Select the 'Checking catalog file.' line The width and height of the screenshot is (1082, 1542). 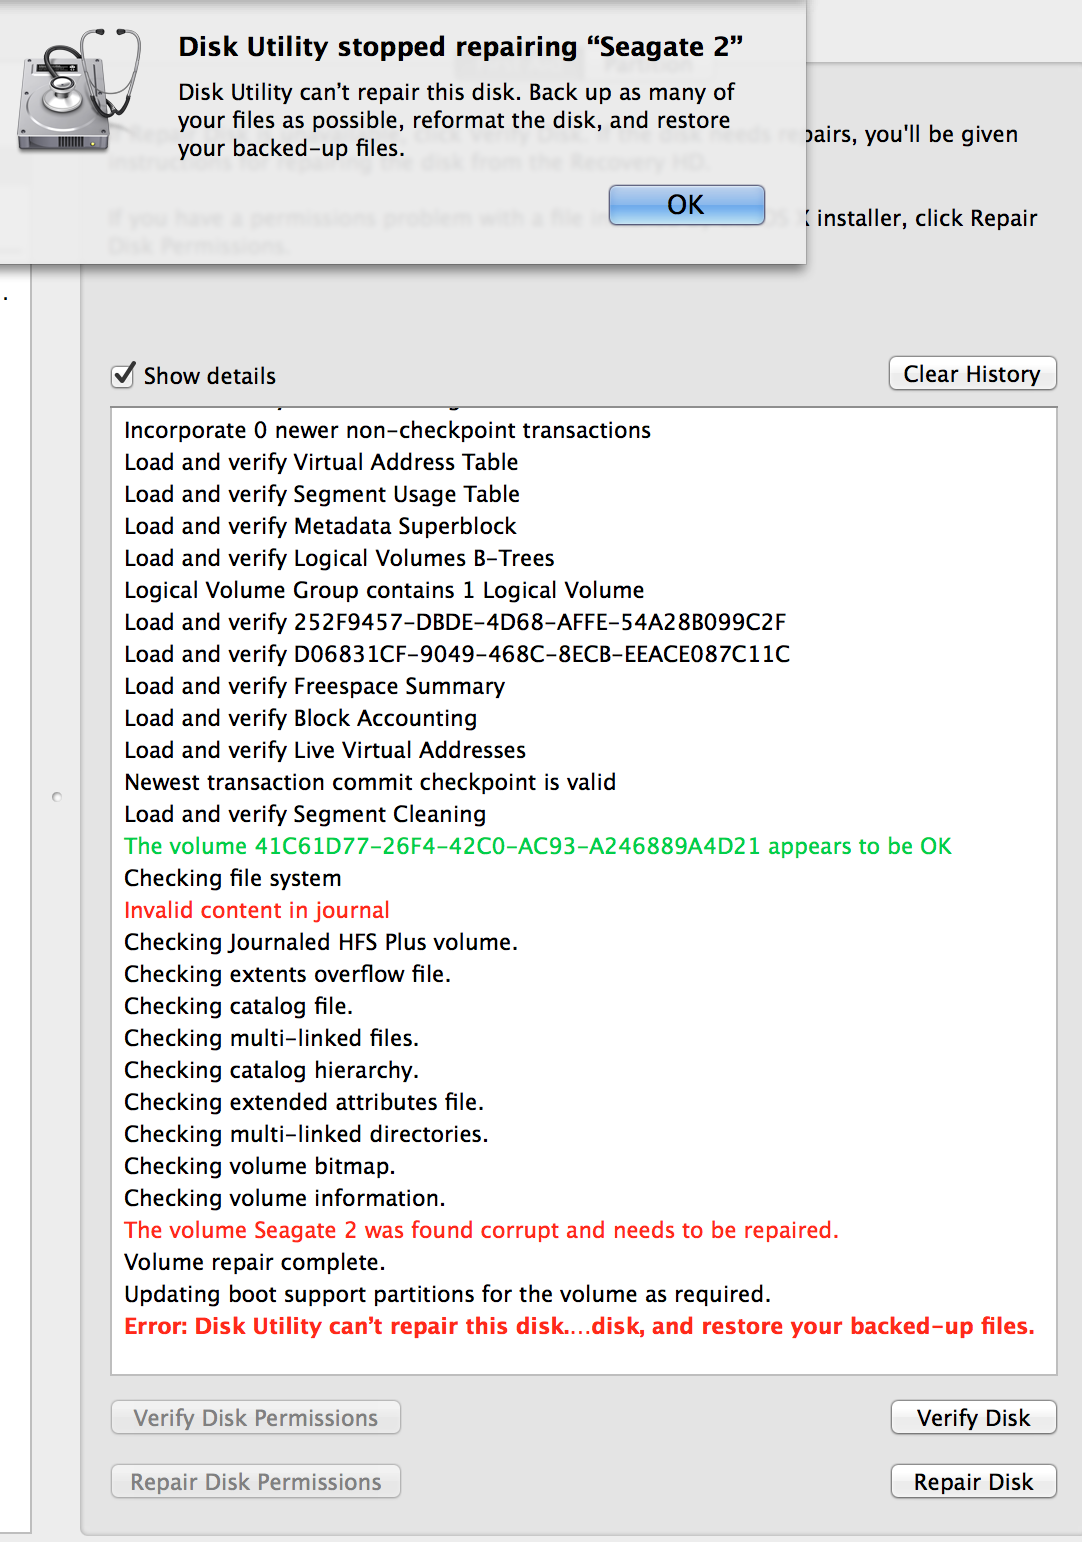click(238, 1006)
